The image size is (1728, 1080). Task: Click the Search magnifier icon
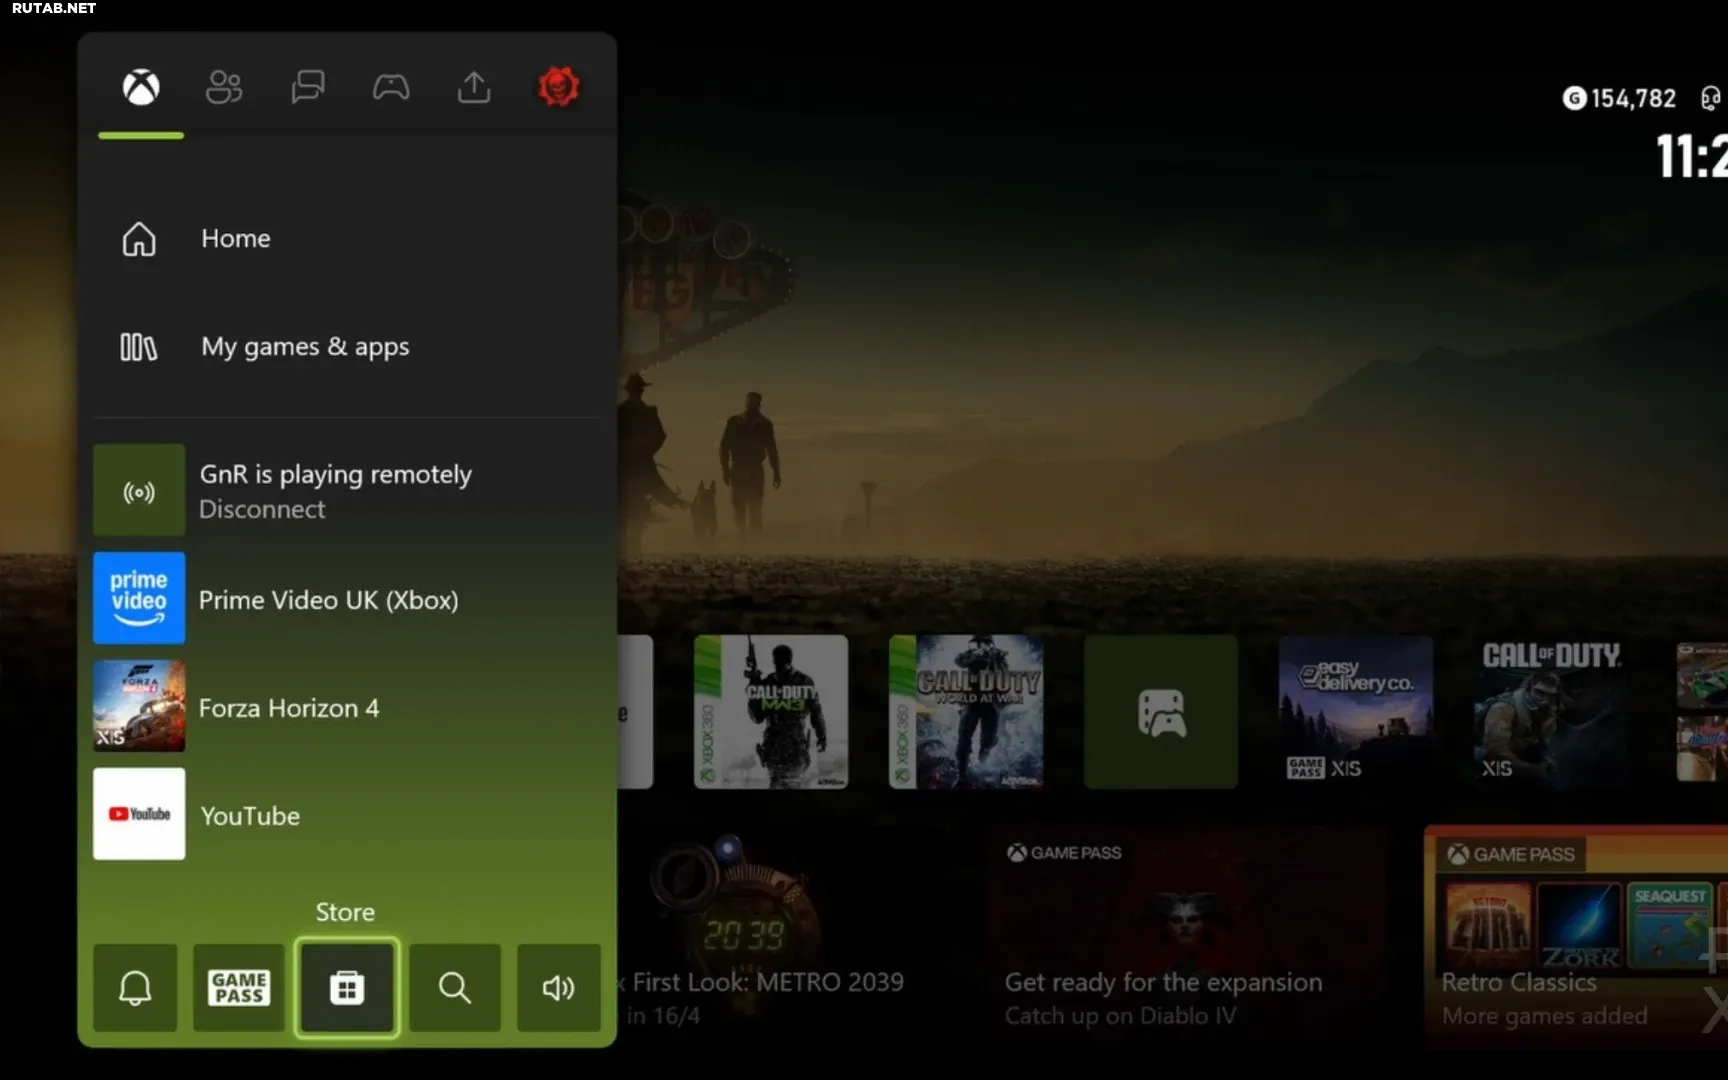tap(455, 988)
